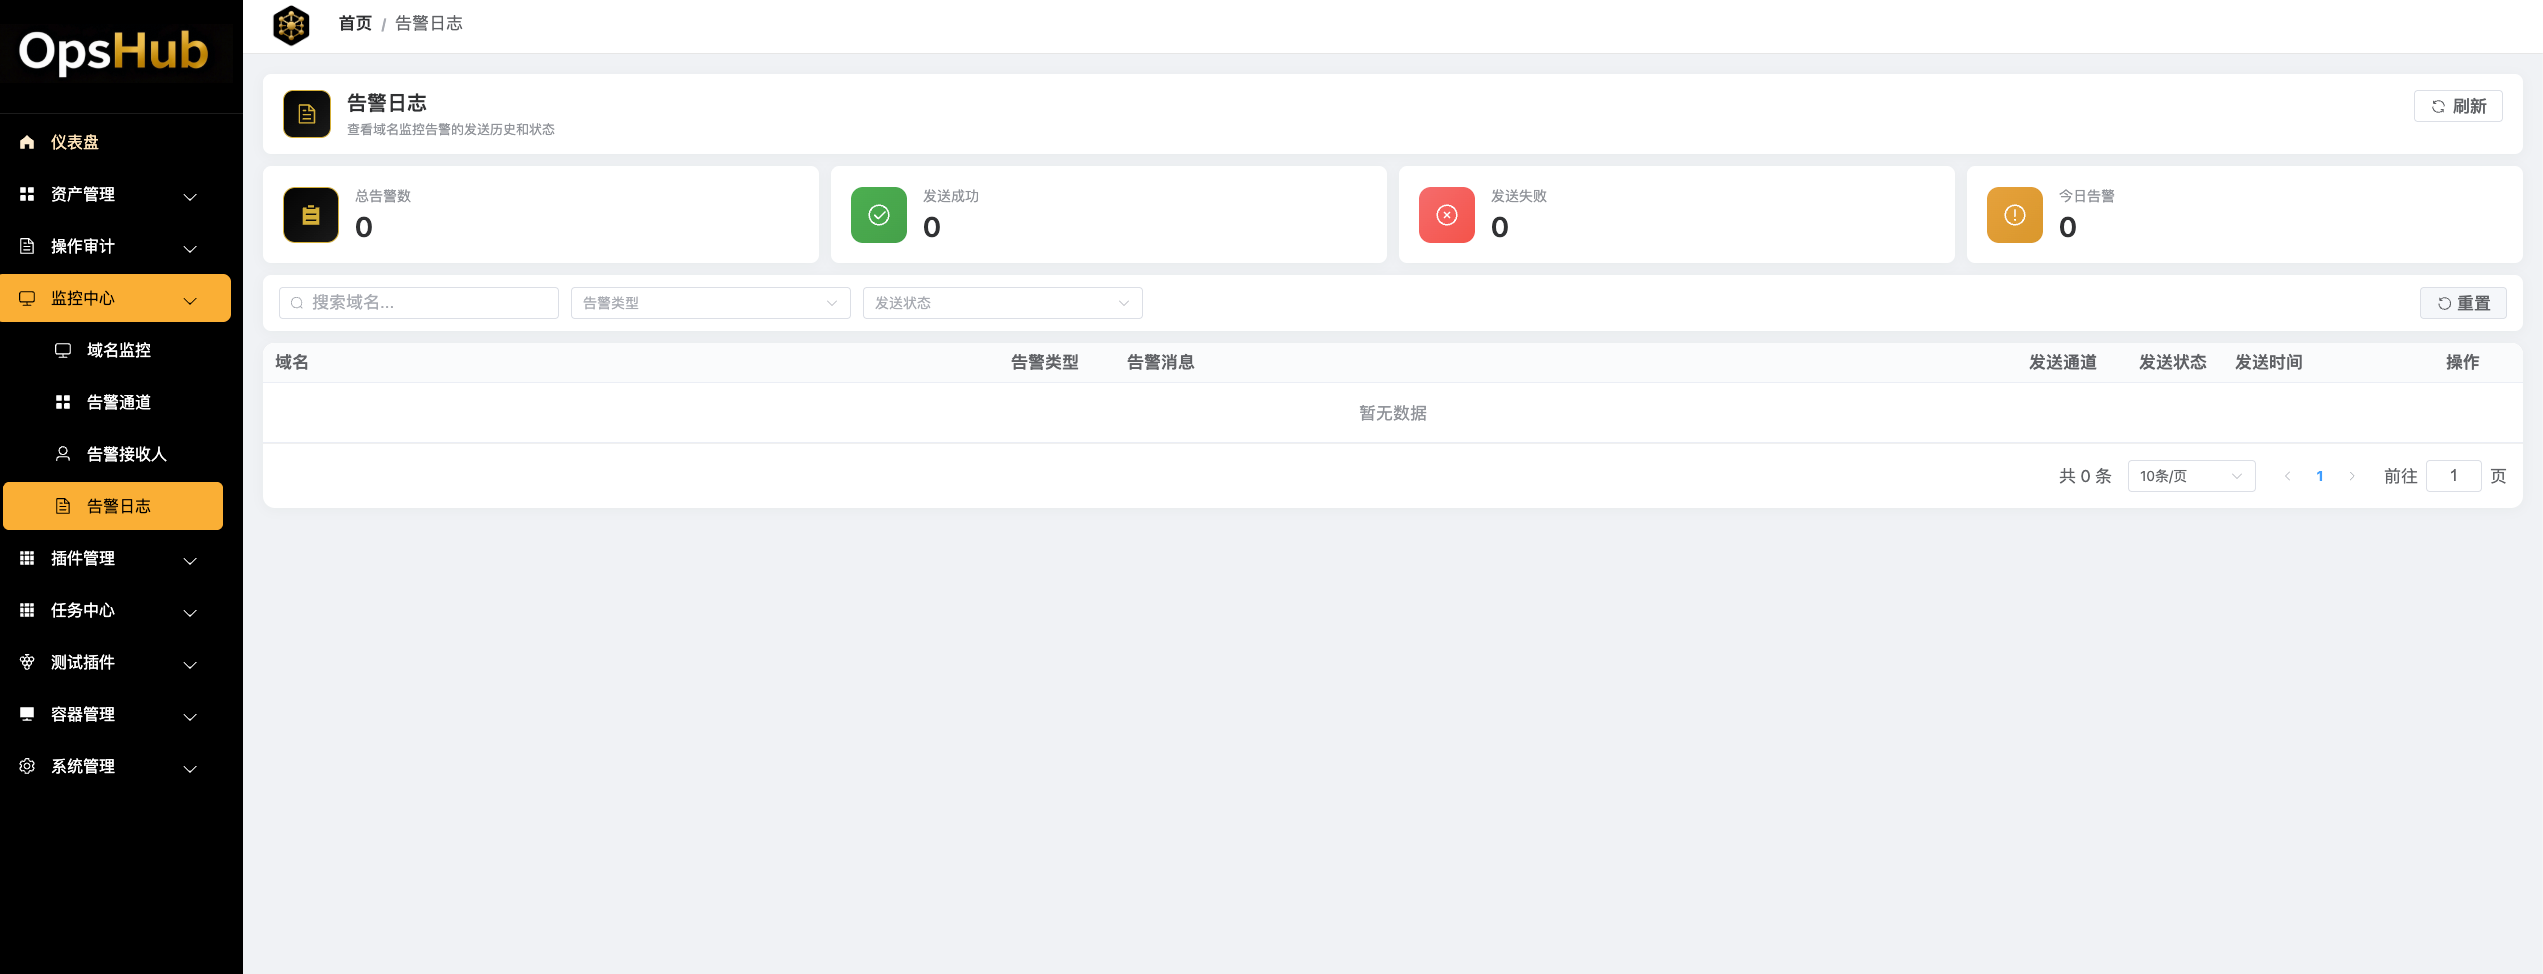Go to 告警接收人 in sidebar
The height and width of the screenshot is (974, 2543).
pyautogui.click(x=126, y=454)
